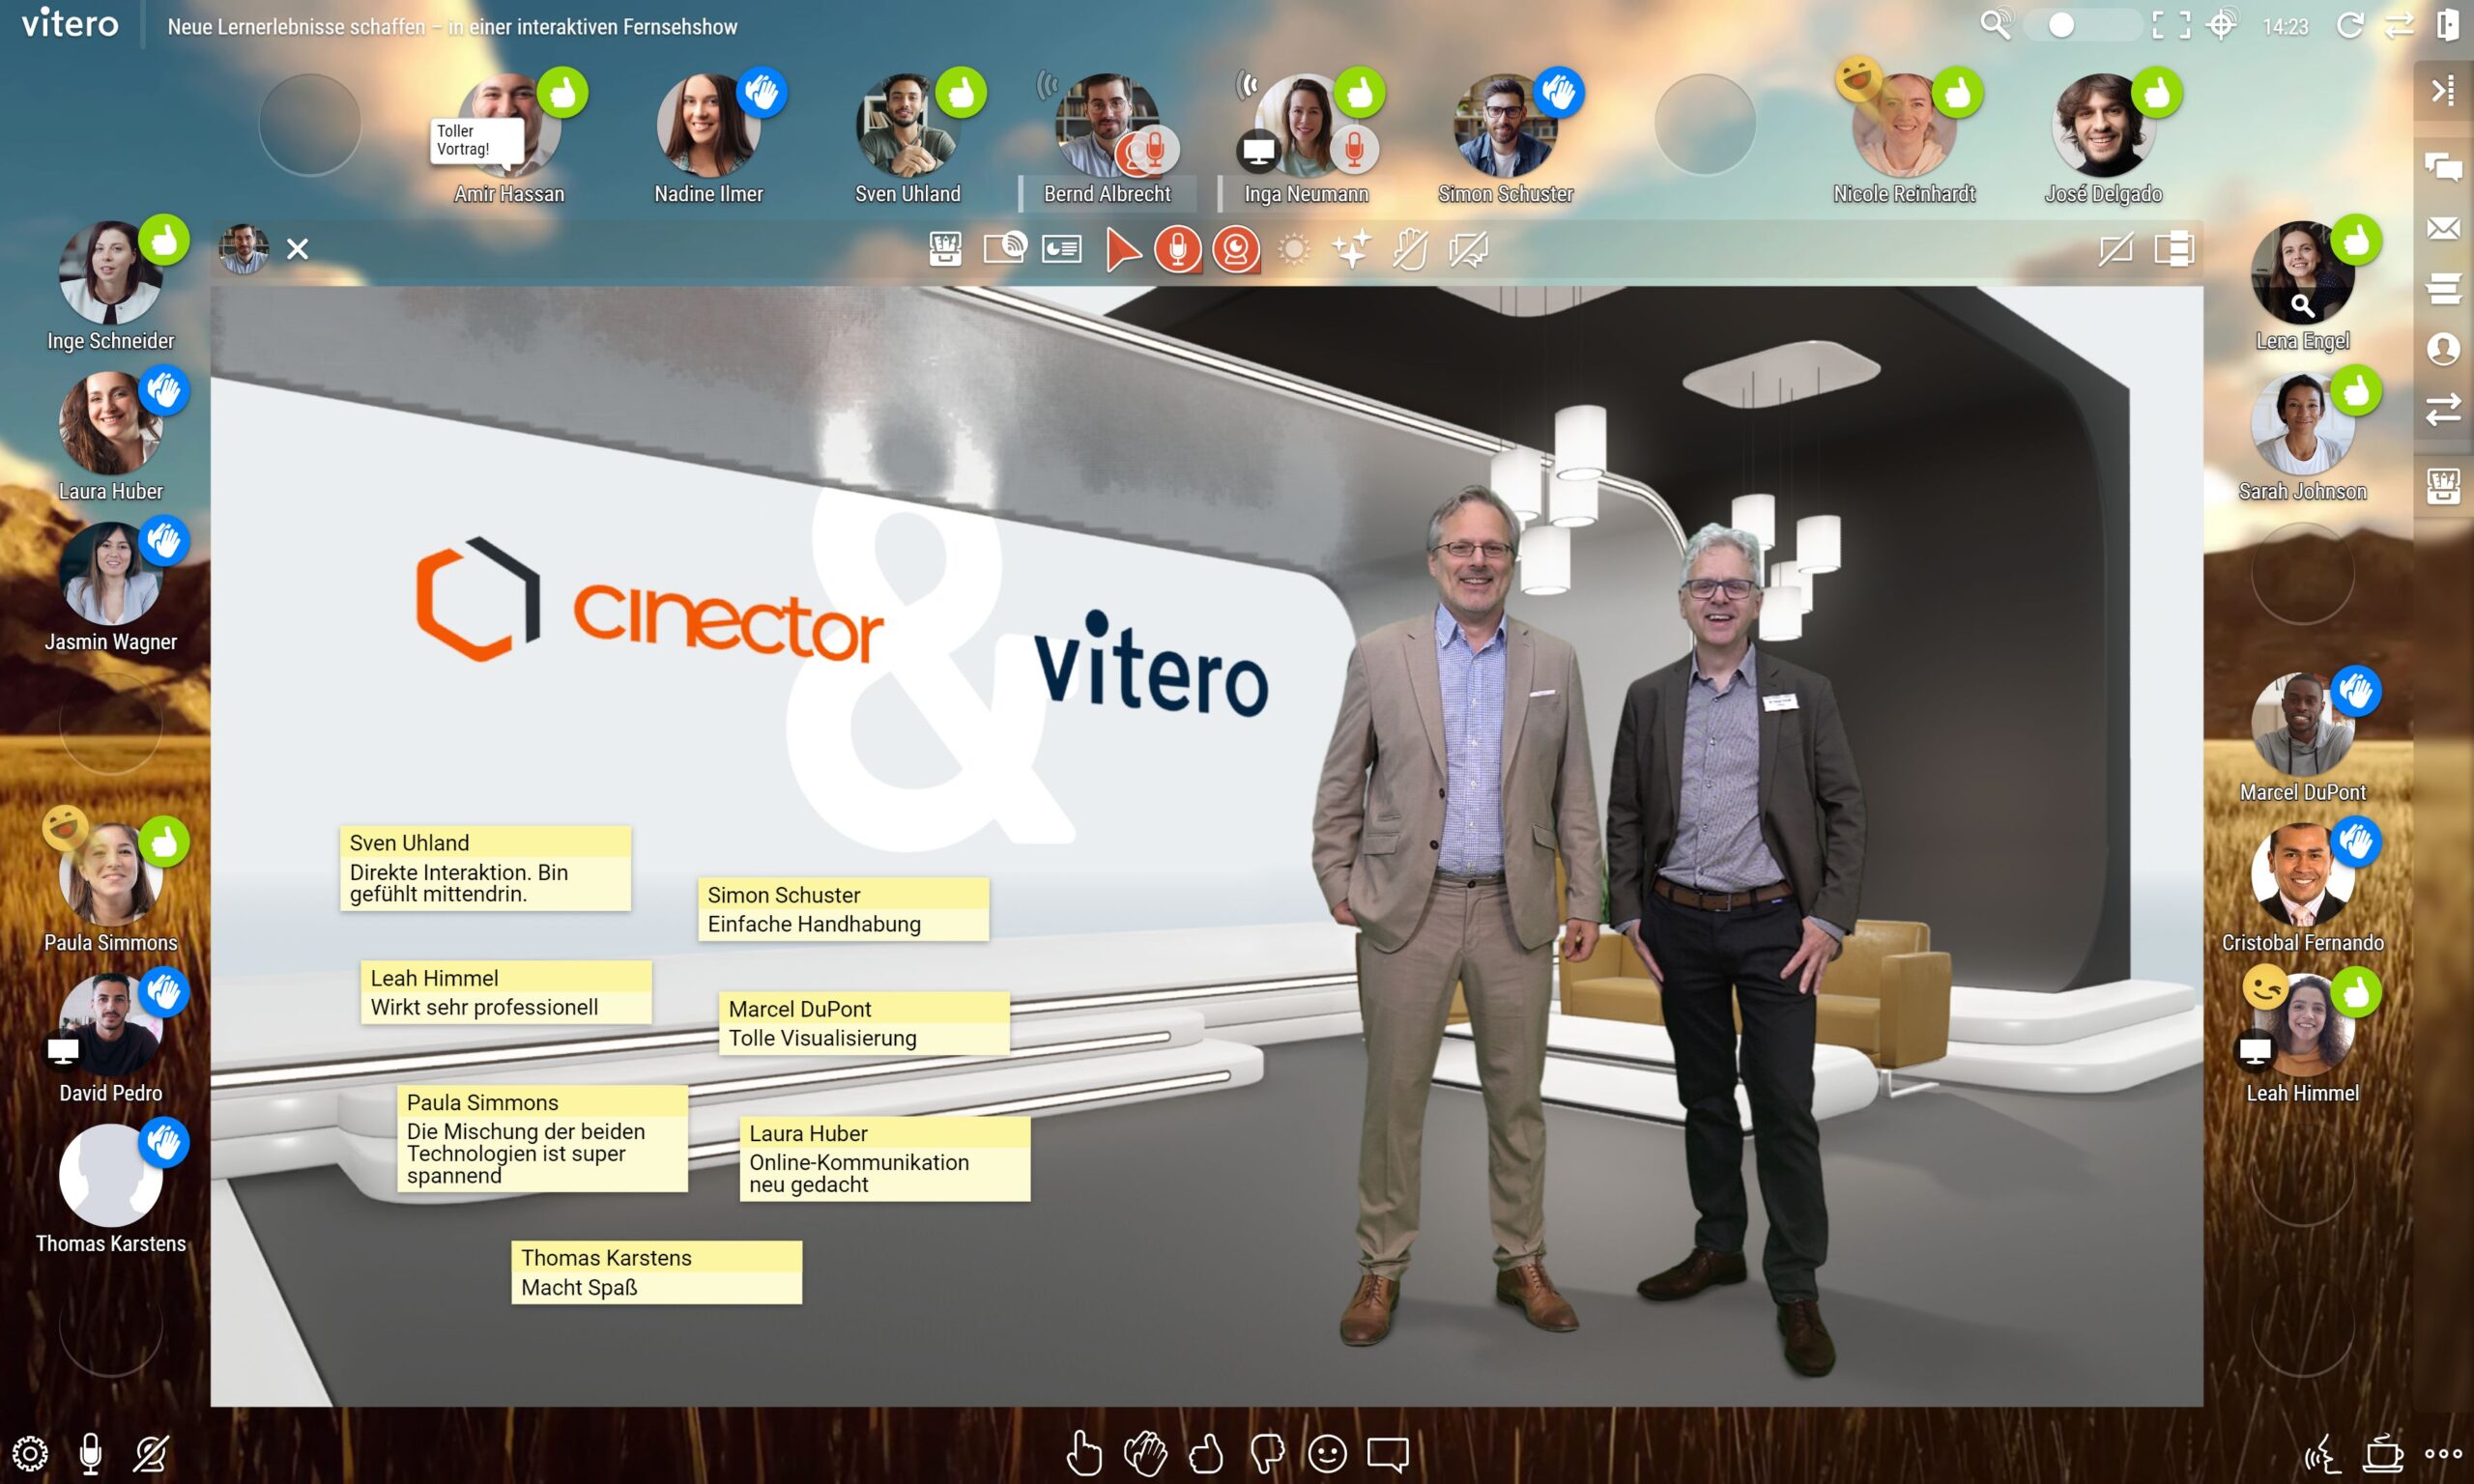Click the thumbs-down feedback icon

[1267, 1453]
